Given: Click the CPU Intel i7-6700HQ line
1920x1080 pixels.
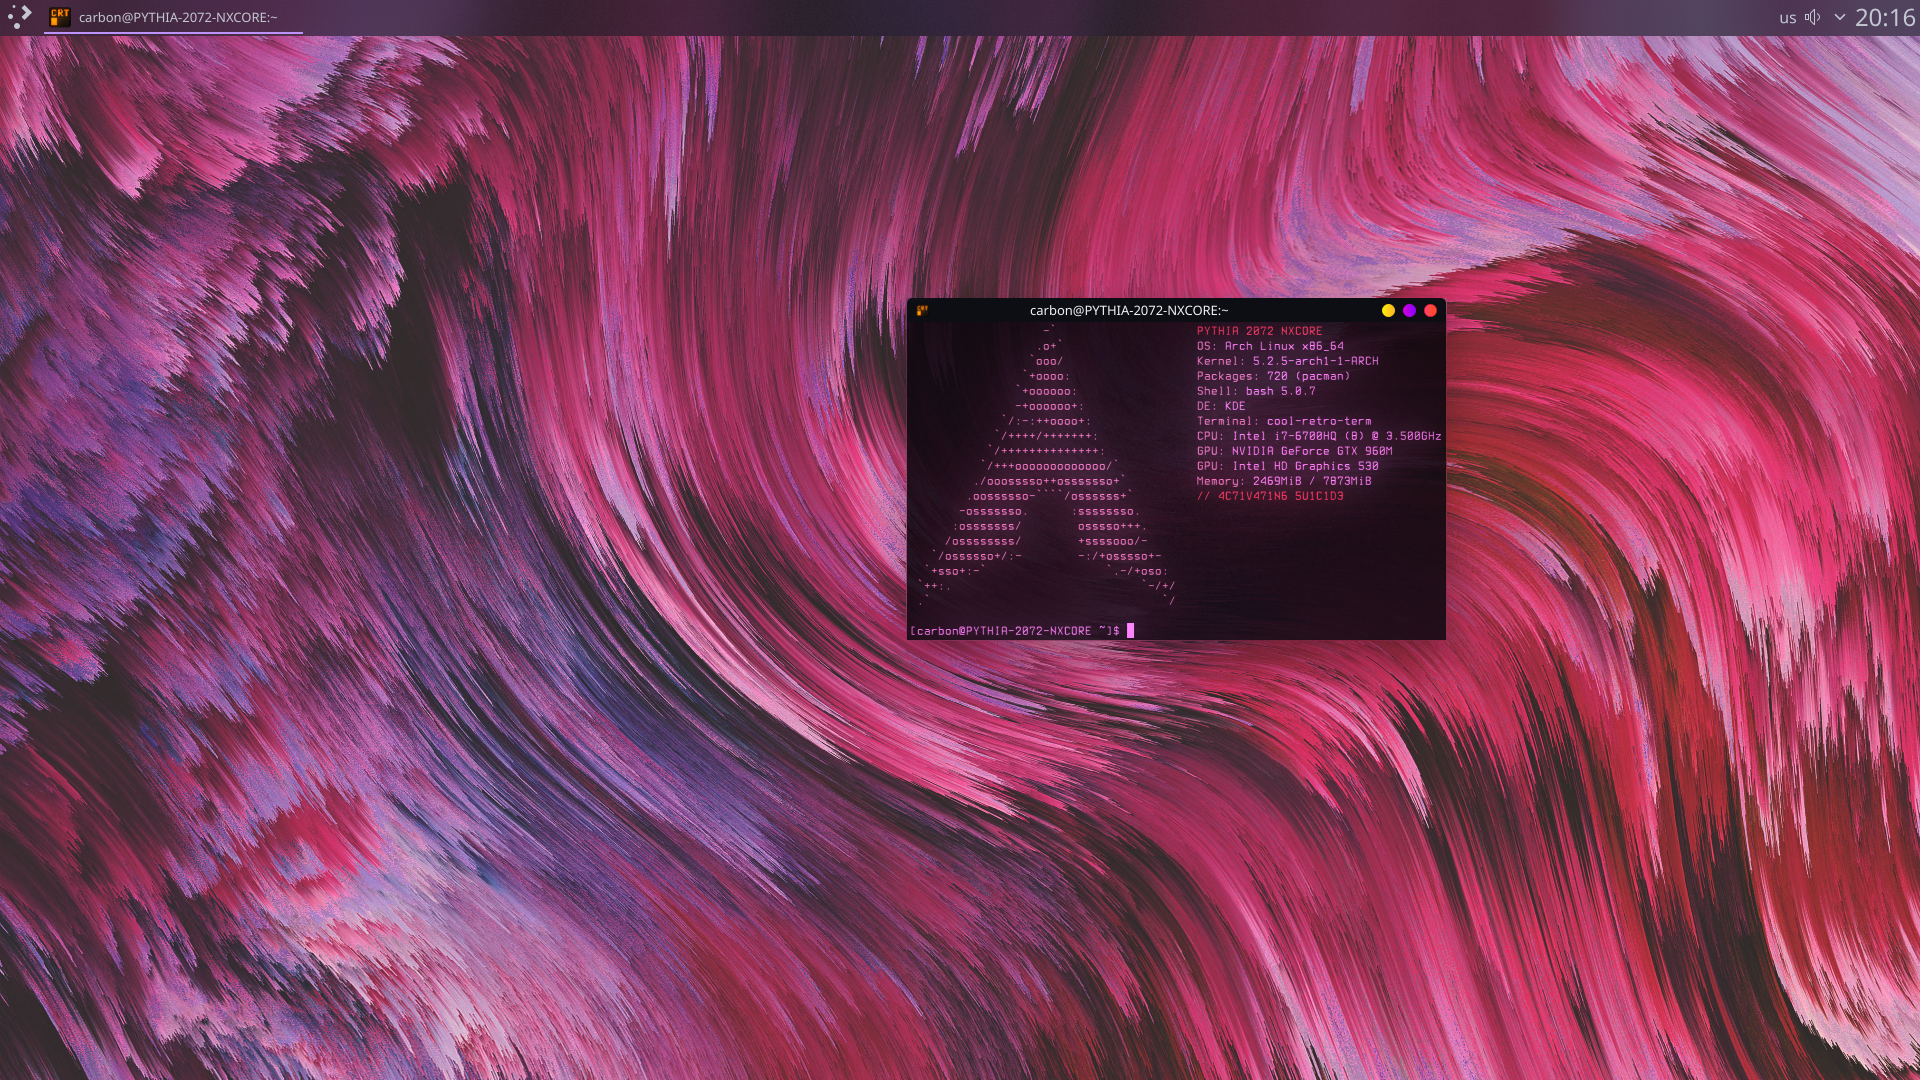Looking at the screenshot, I should click(1318, 436).
